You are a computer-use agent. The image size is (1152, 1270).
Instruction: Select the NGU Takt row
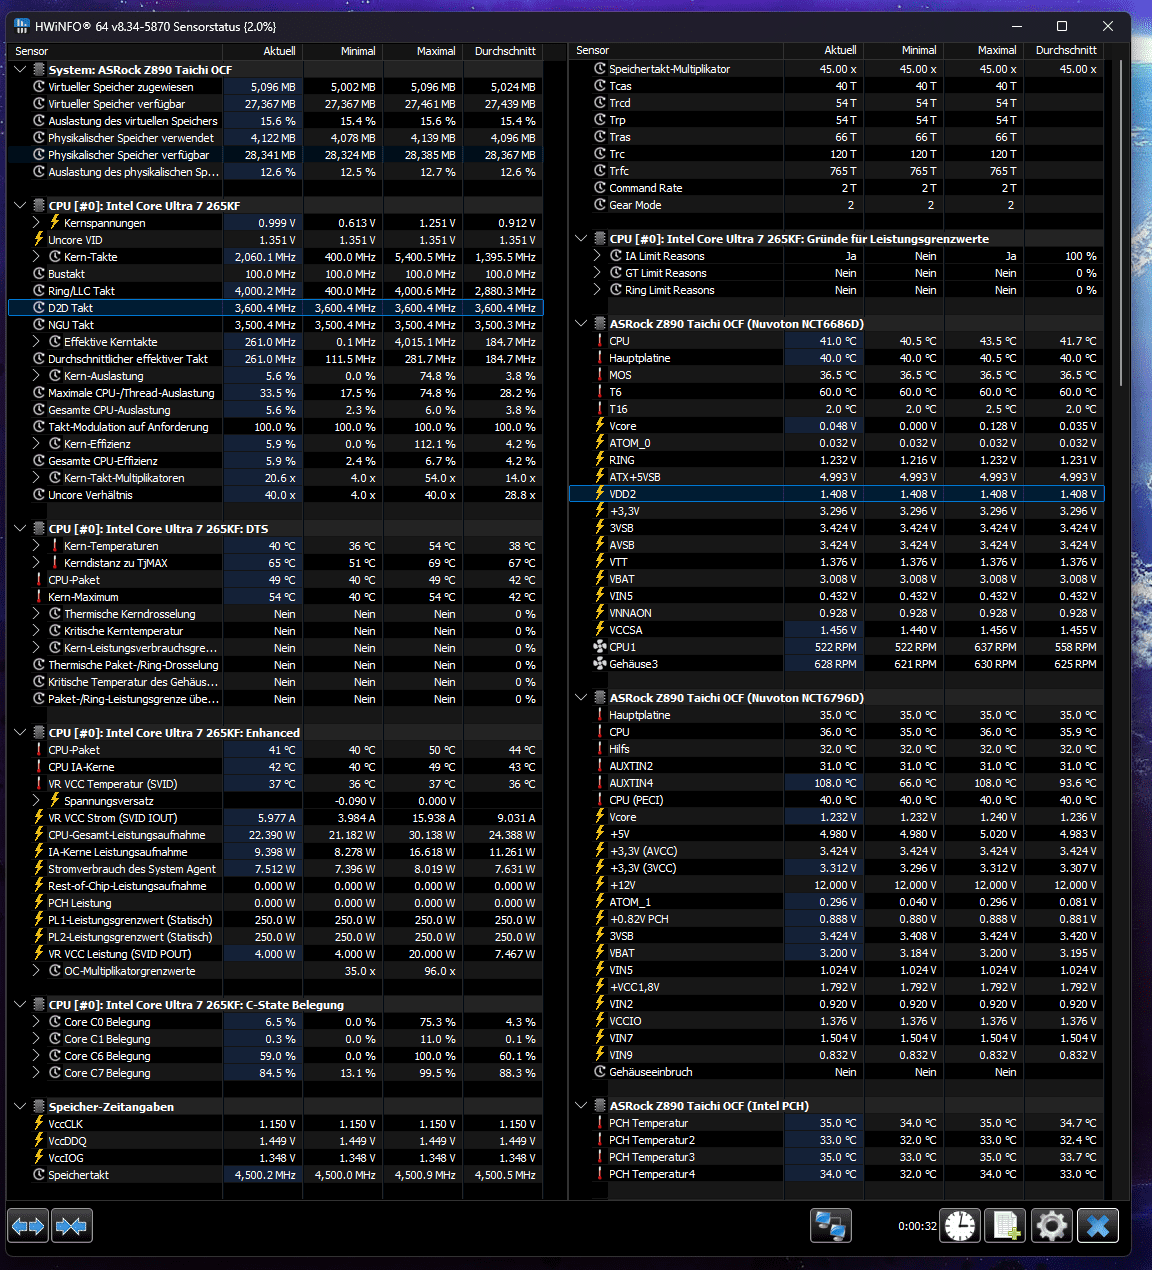(275, 325)
